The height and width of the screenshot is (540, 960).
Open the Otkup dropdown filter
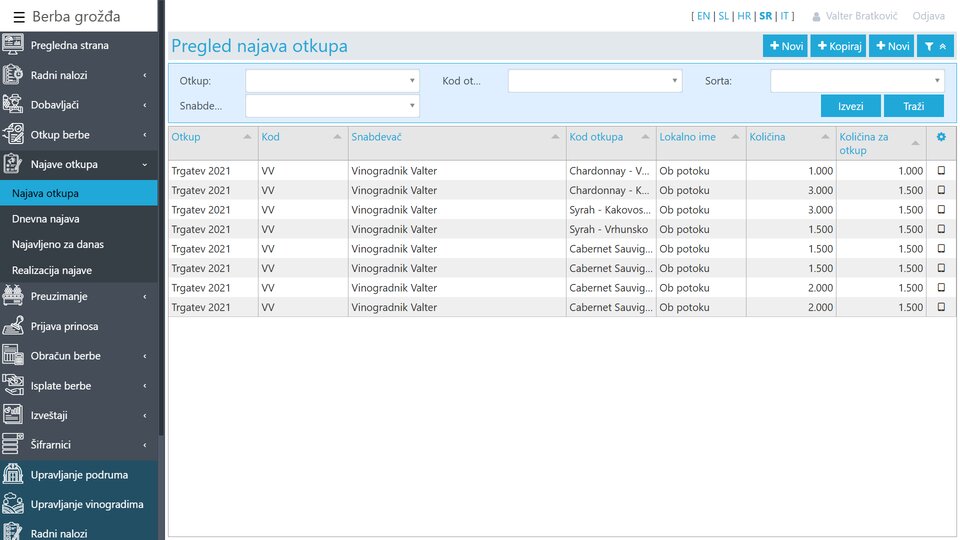pos(332,81)
